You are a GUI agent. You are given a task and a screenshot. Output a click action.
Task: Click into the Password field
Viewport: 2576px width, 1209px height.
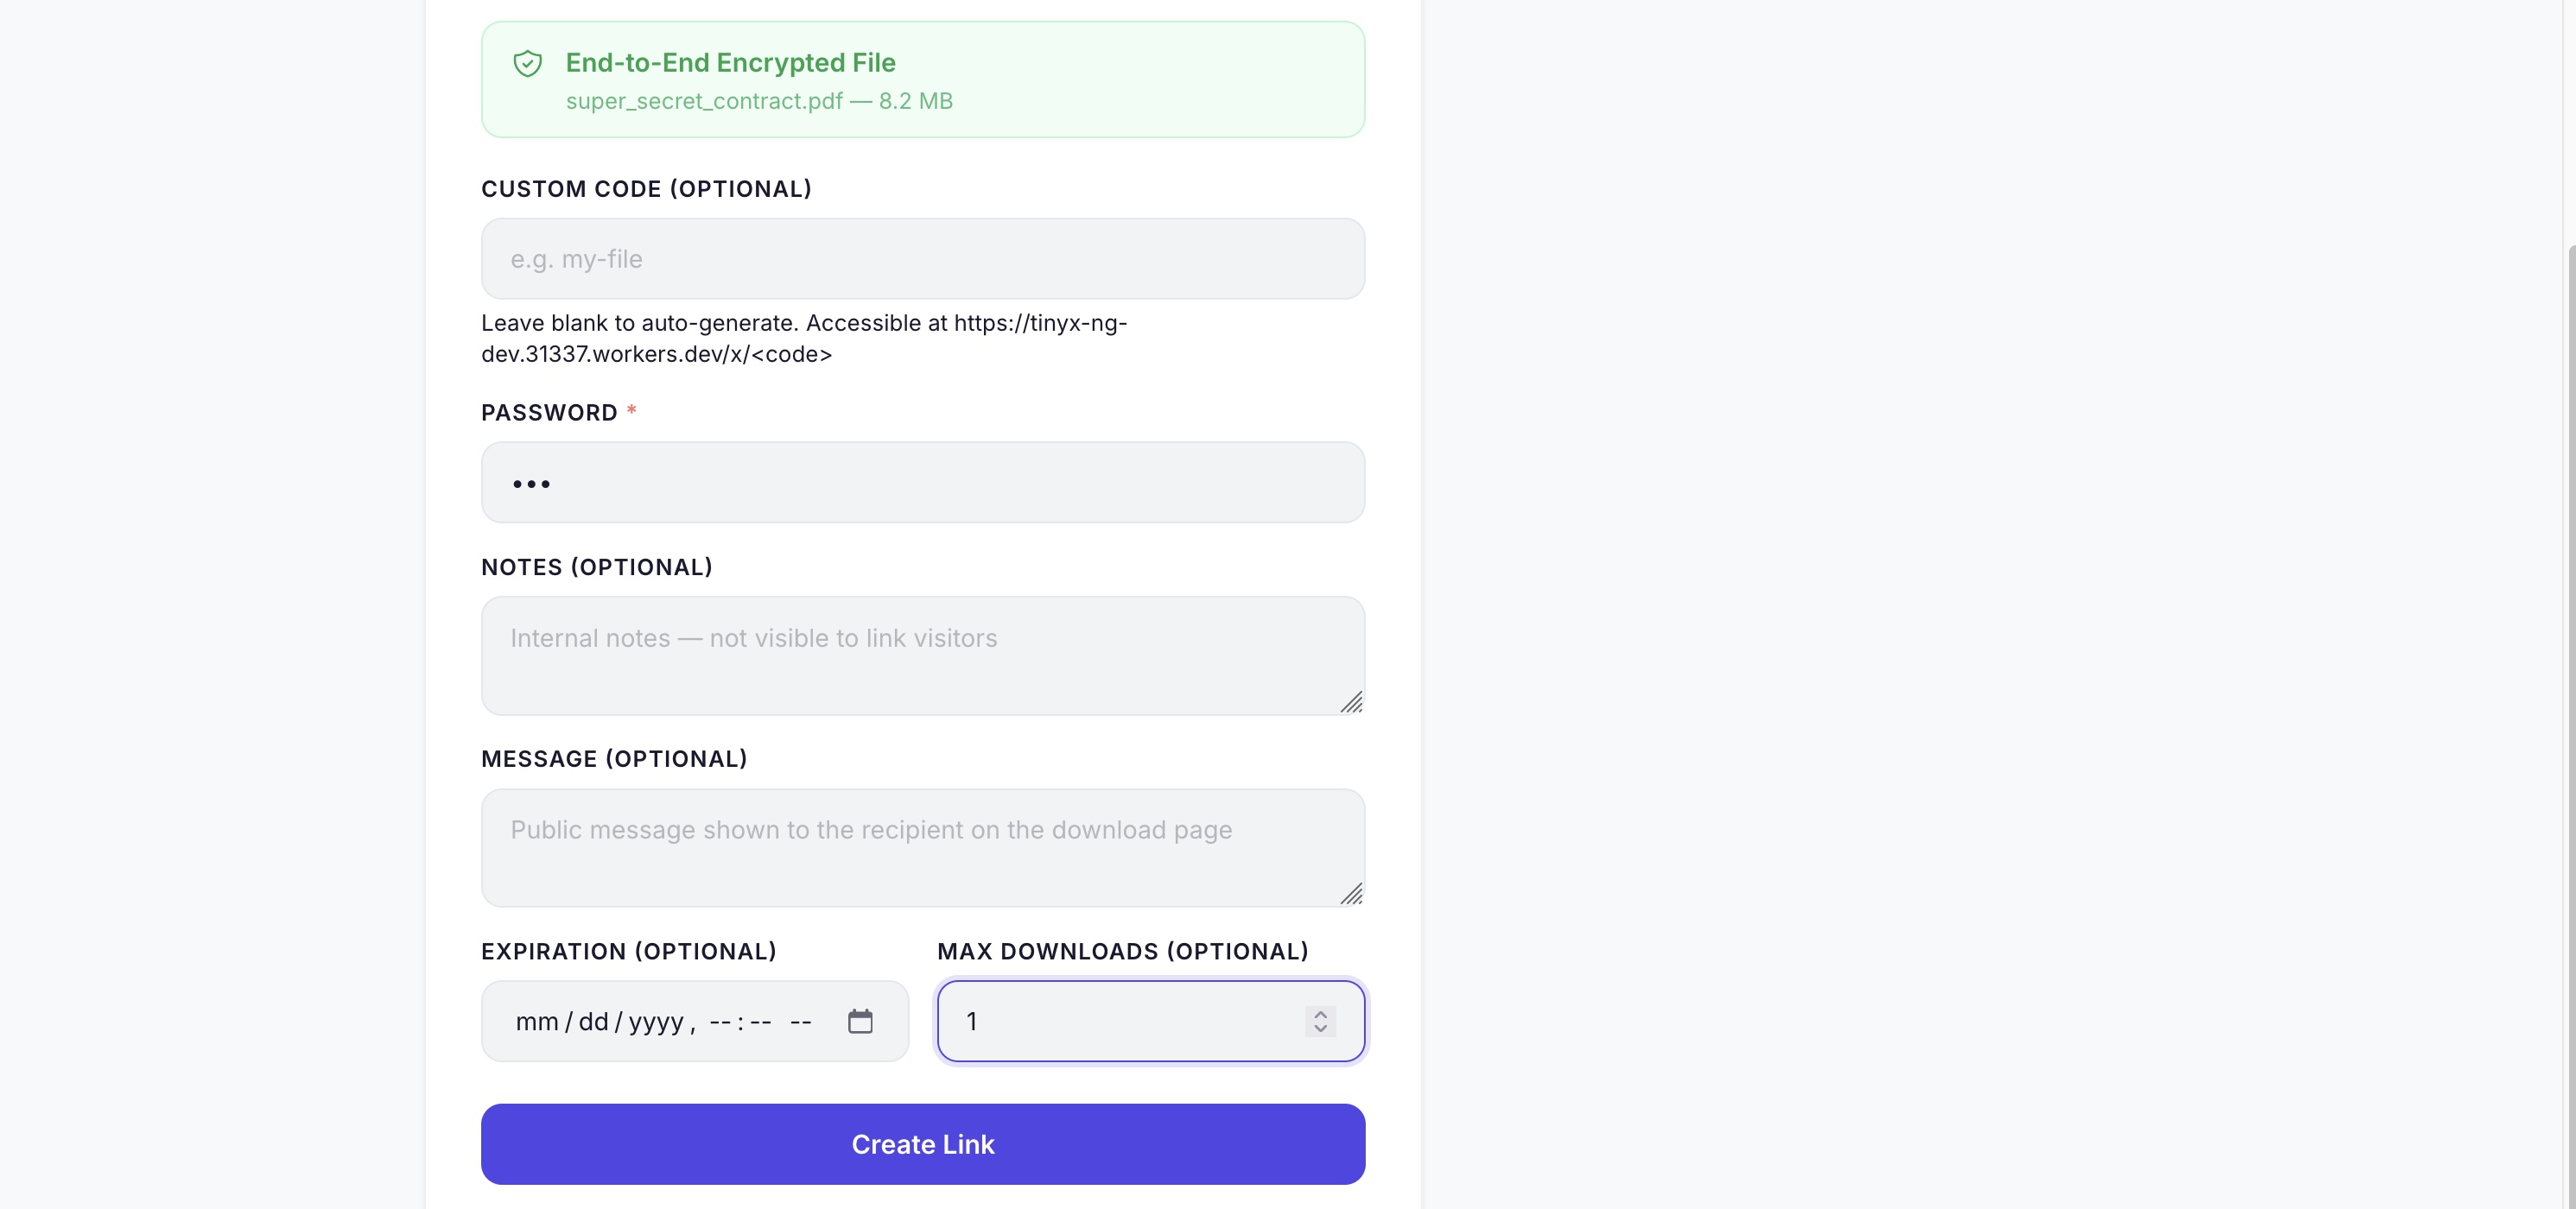tap(922, 483)
